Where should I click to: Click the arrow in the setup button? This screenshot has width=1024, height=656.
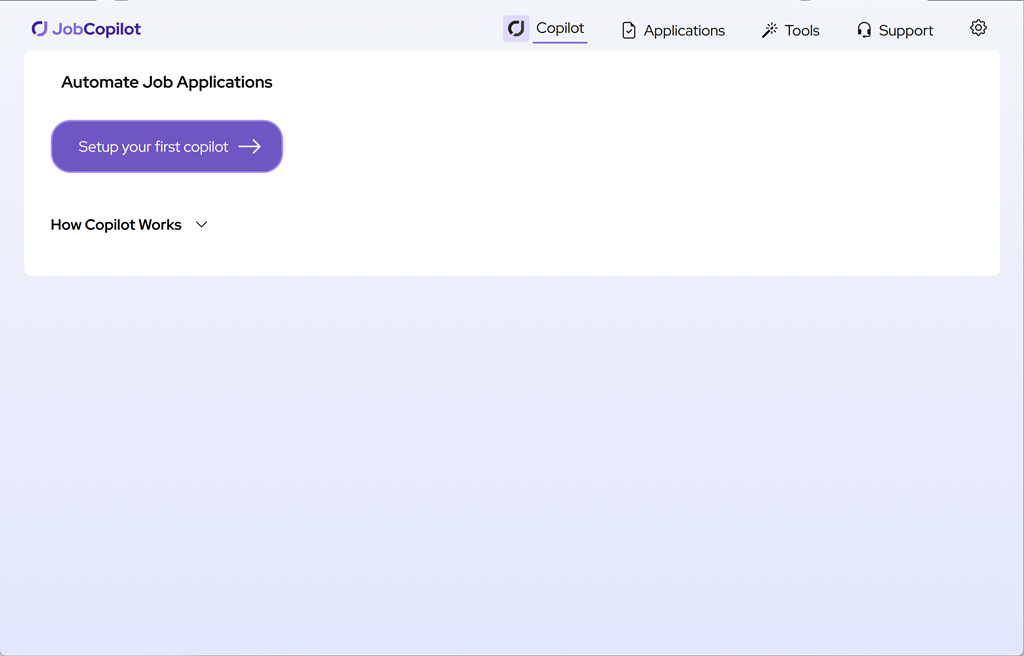249,147
